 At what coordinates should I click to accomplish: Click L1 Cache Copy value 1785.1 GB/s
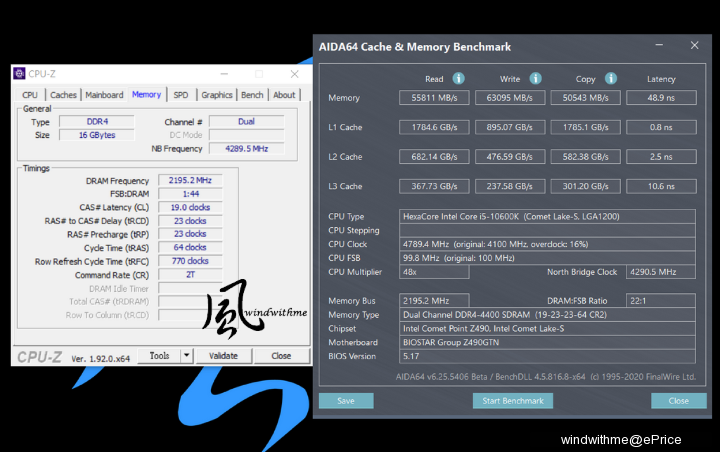pos(585,127)
